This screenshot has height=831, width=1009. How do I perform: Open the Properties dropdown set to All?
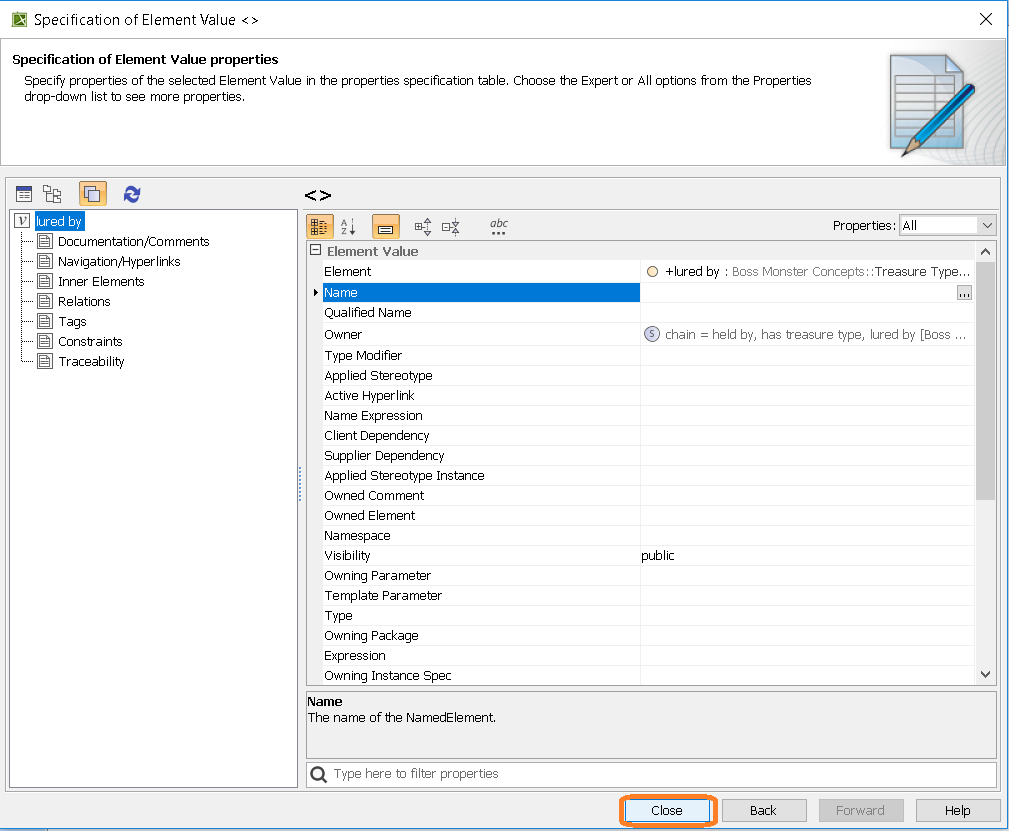tap(946, 226)
